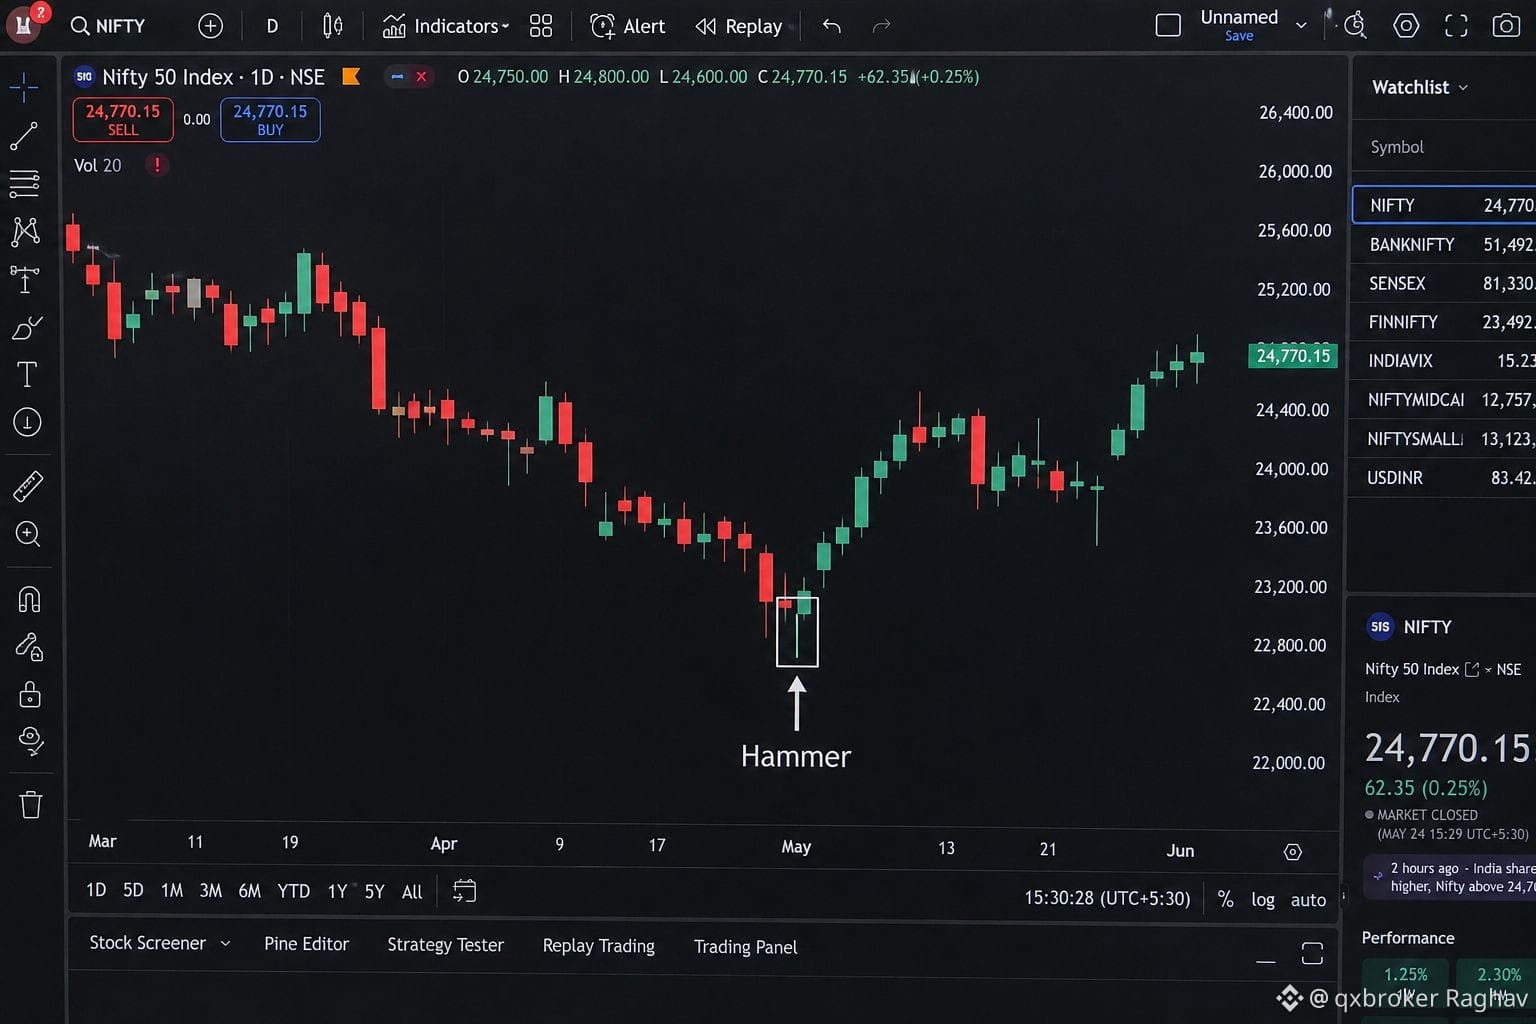
Task: Toggle percent scale on price axis
Action: click(x=1225, y=899)
